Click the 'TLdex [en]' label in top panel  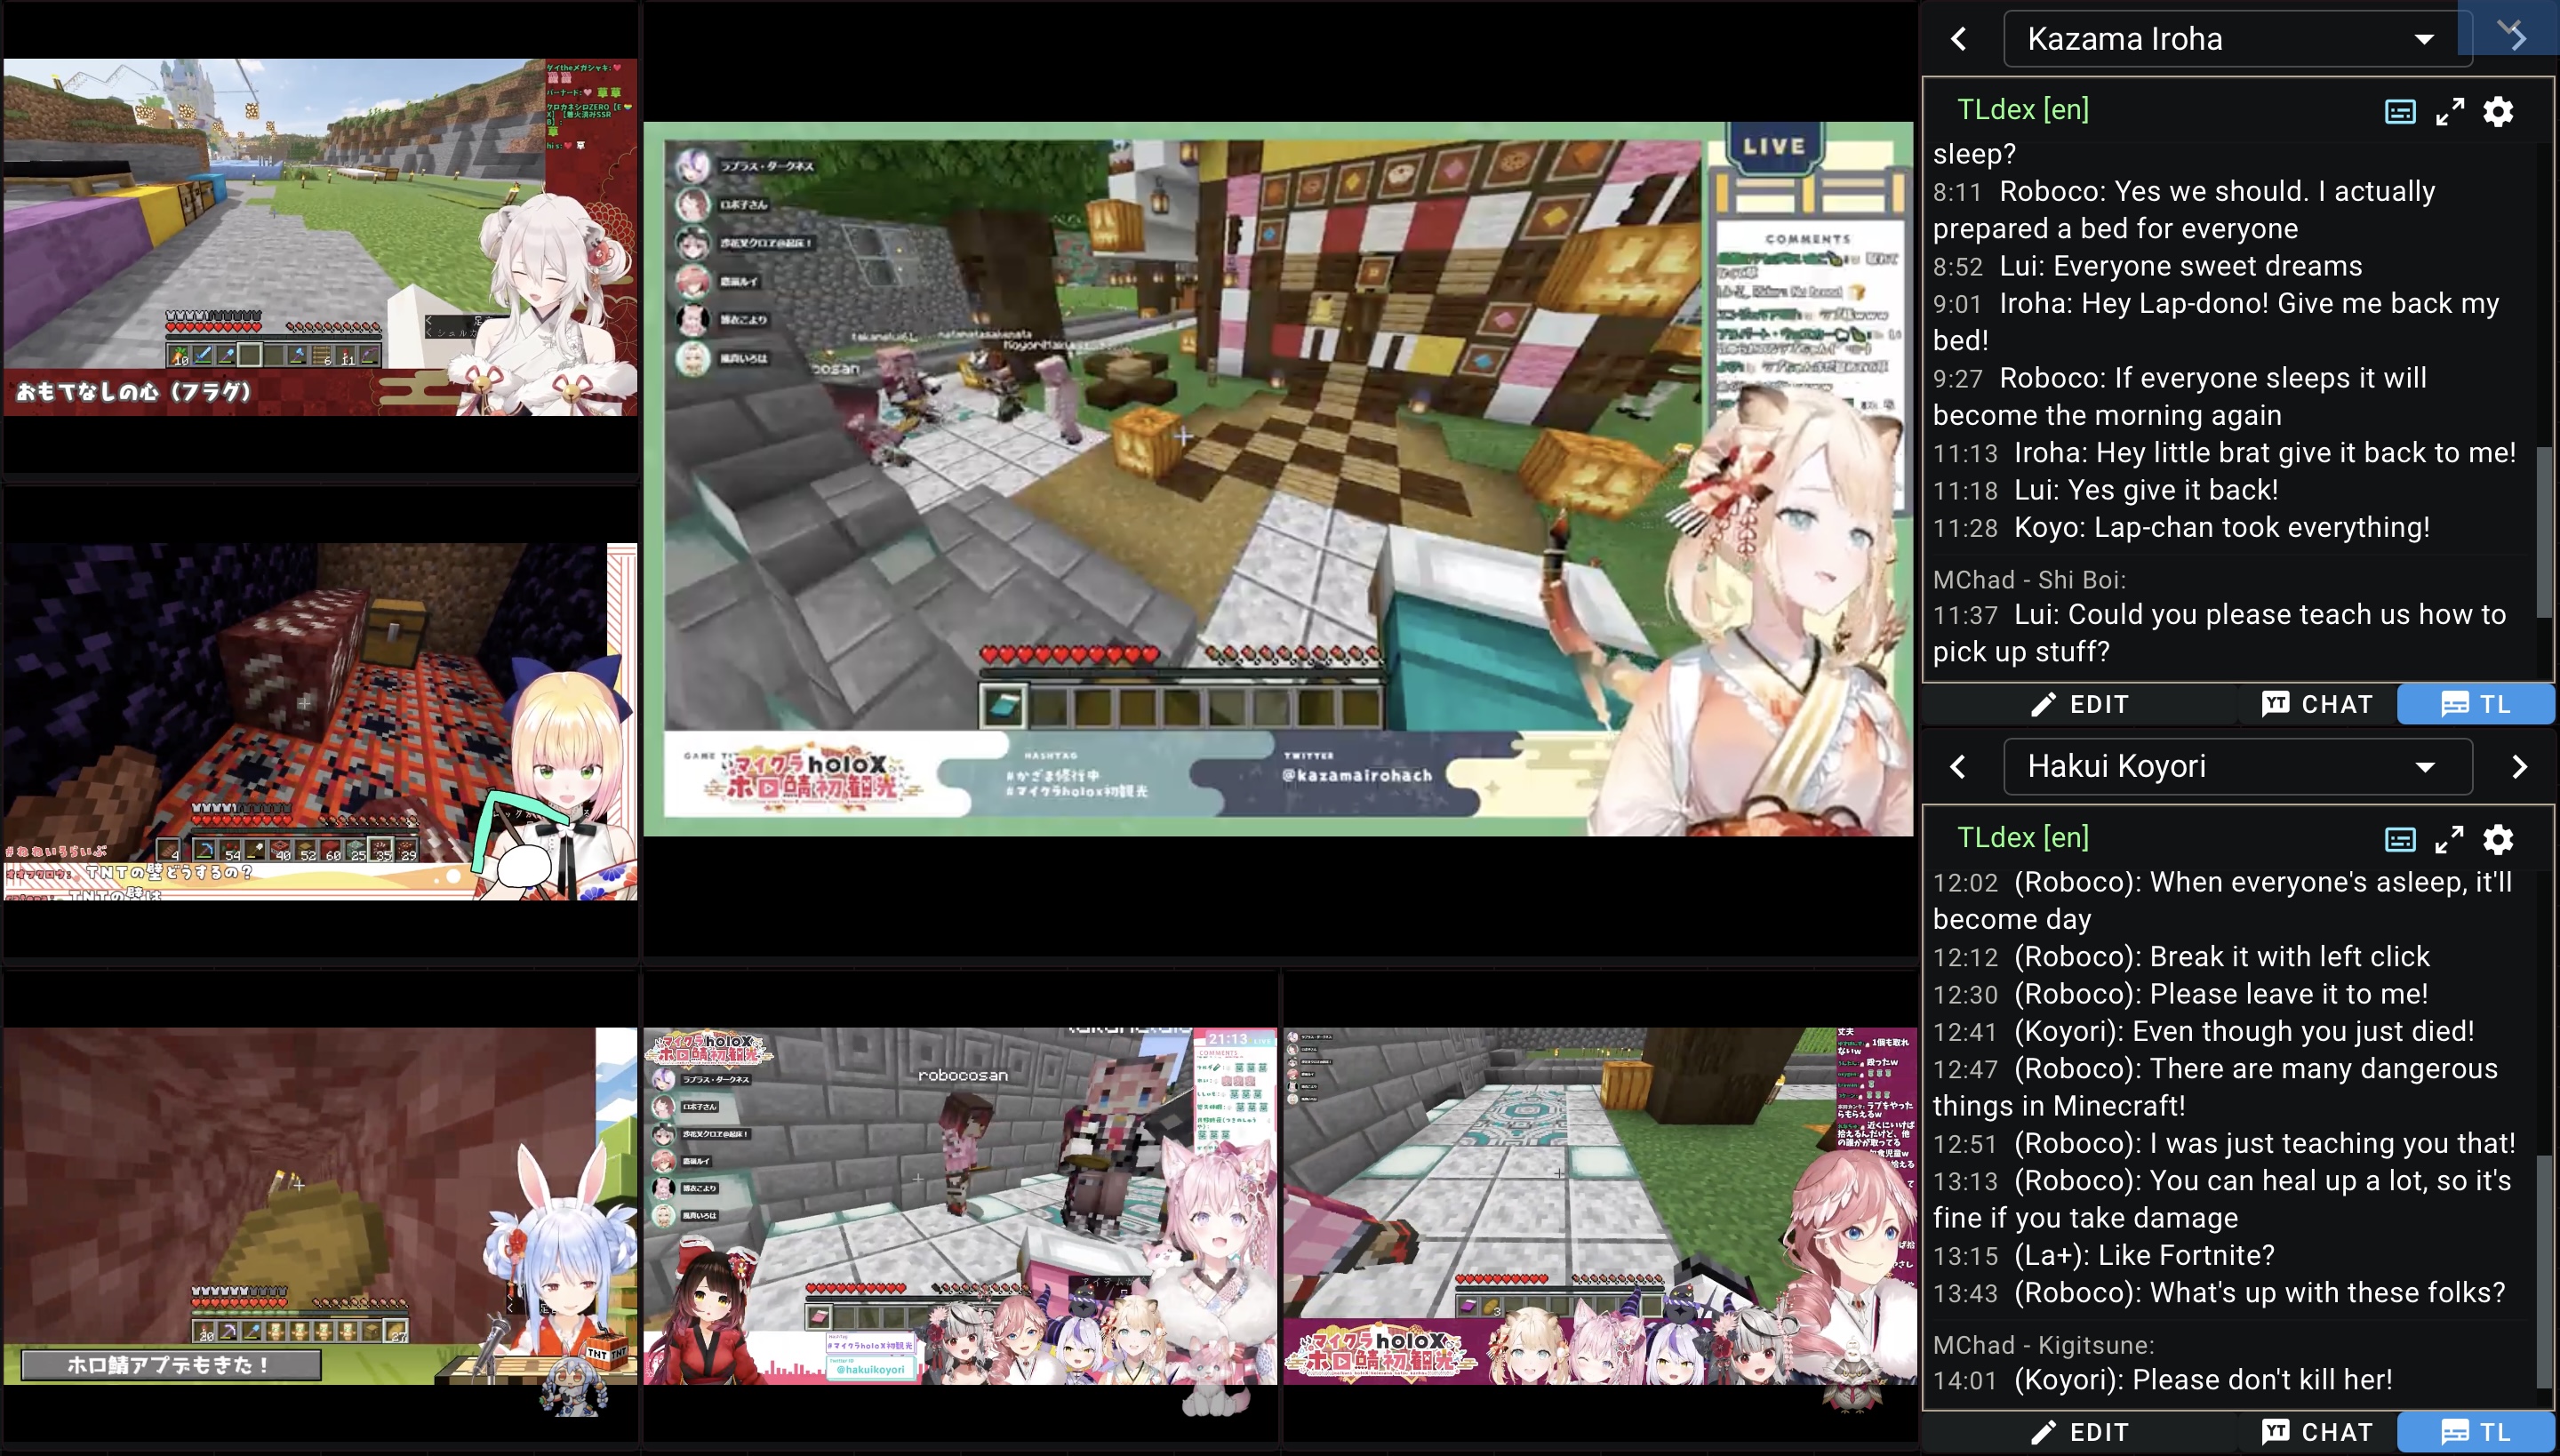2022,110
